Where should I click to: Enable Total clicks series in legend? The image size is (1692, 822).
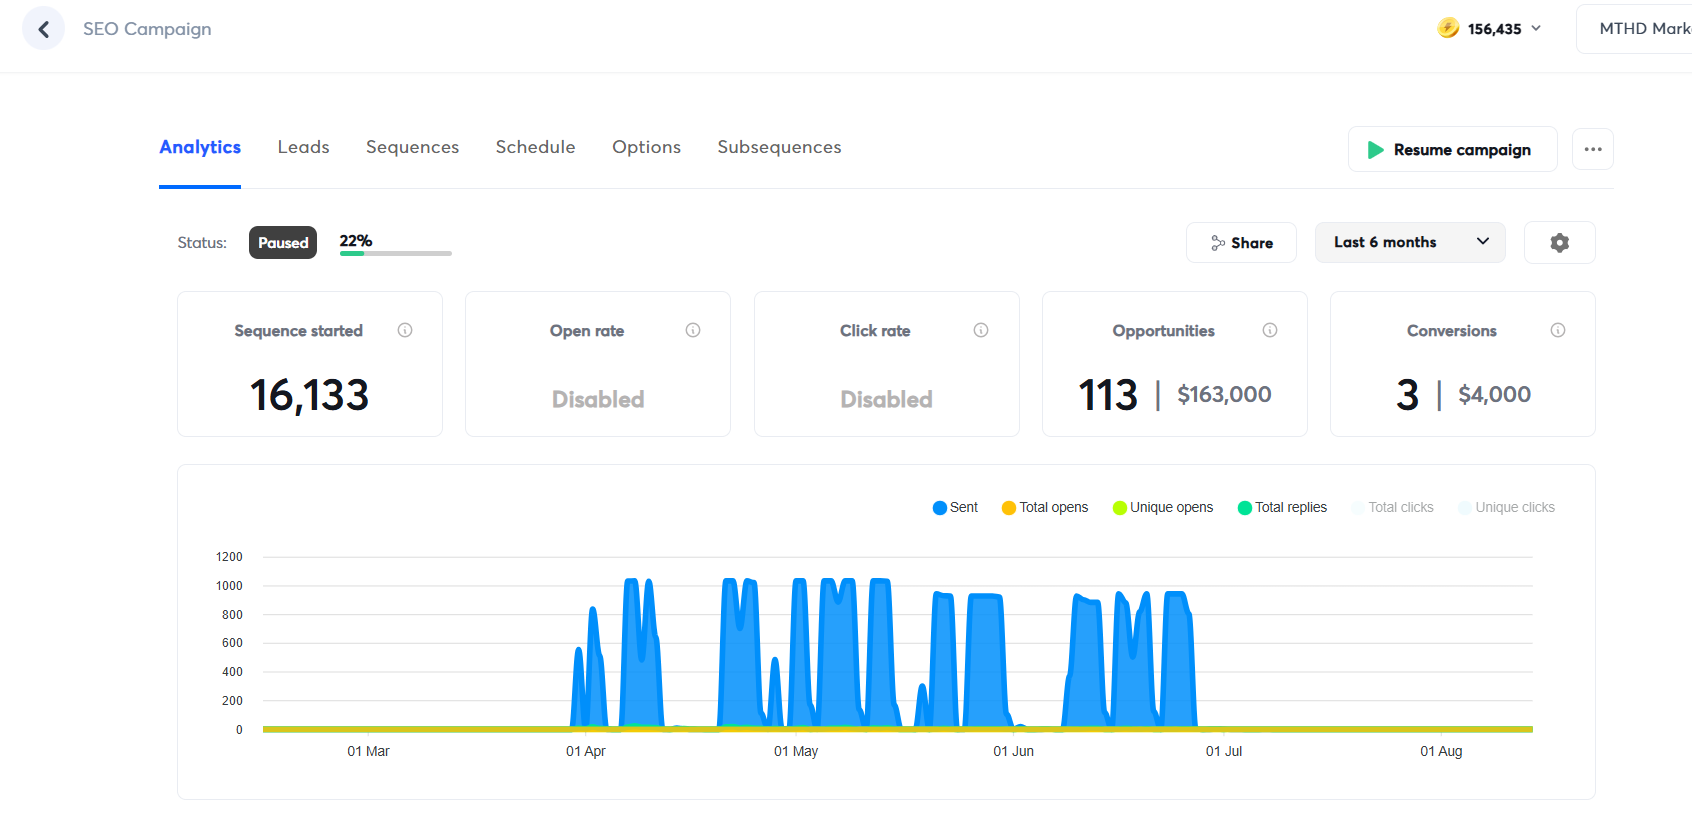click(1392, 508)
